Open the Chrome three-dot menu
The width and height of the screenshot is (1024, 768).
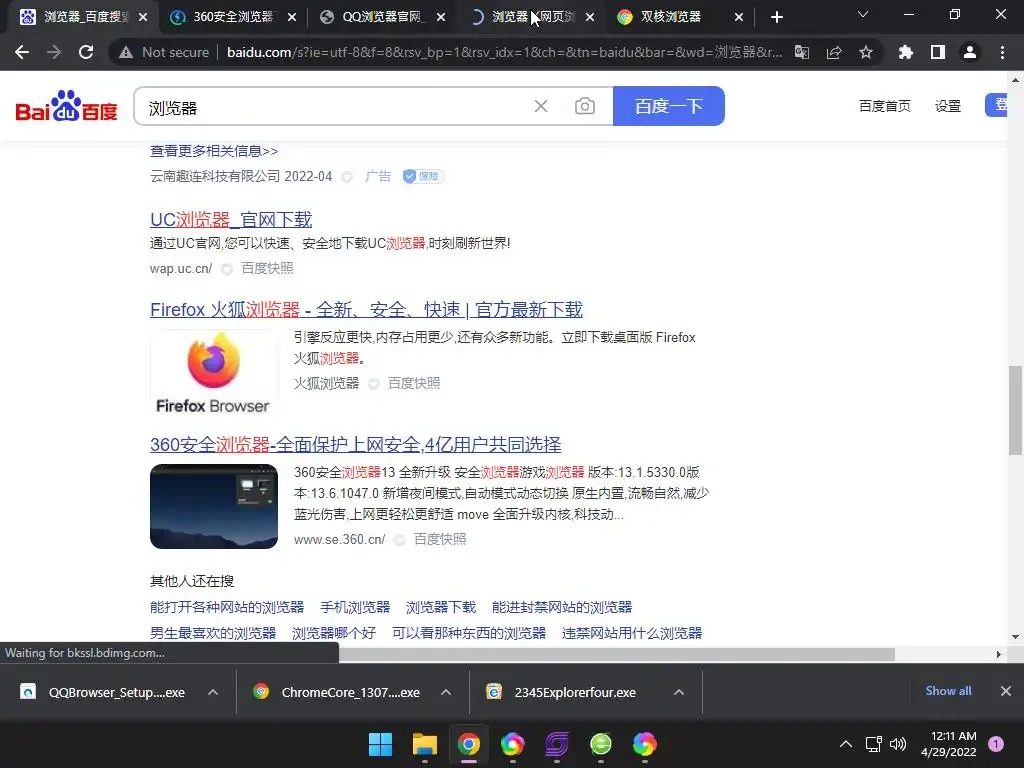(1002, 52)
